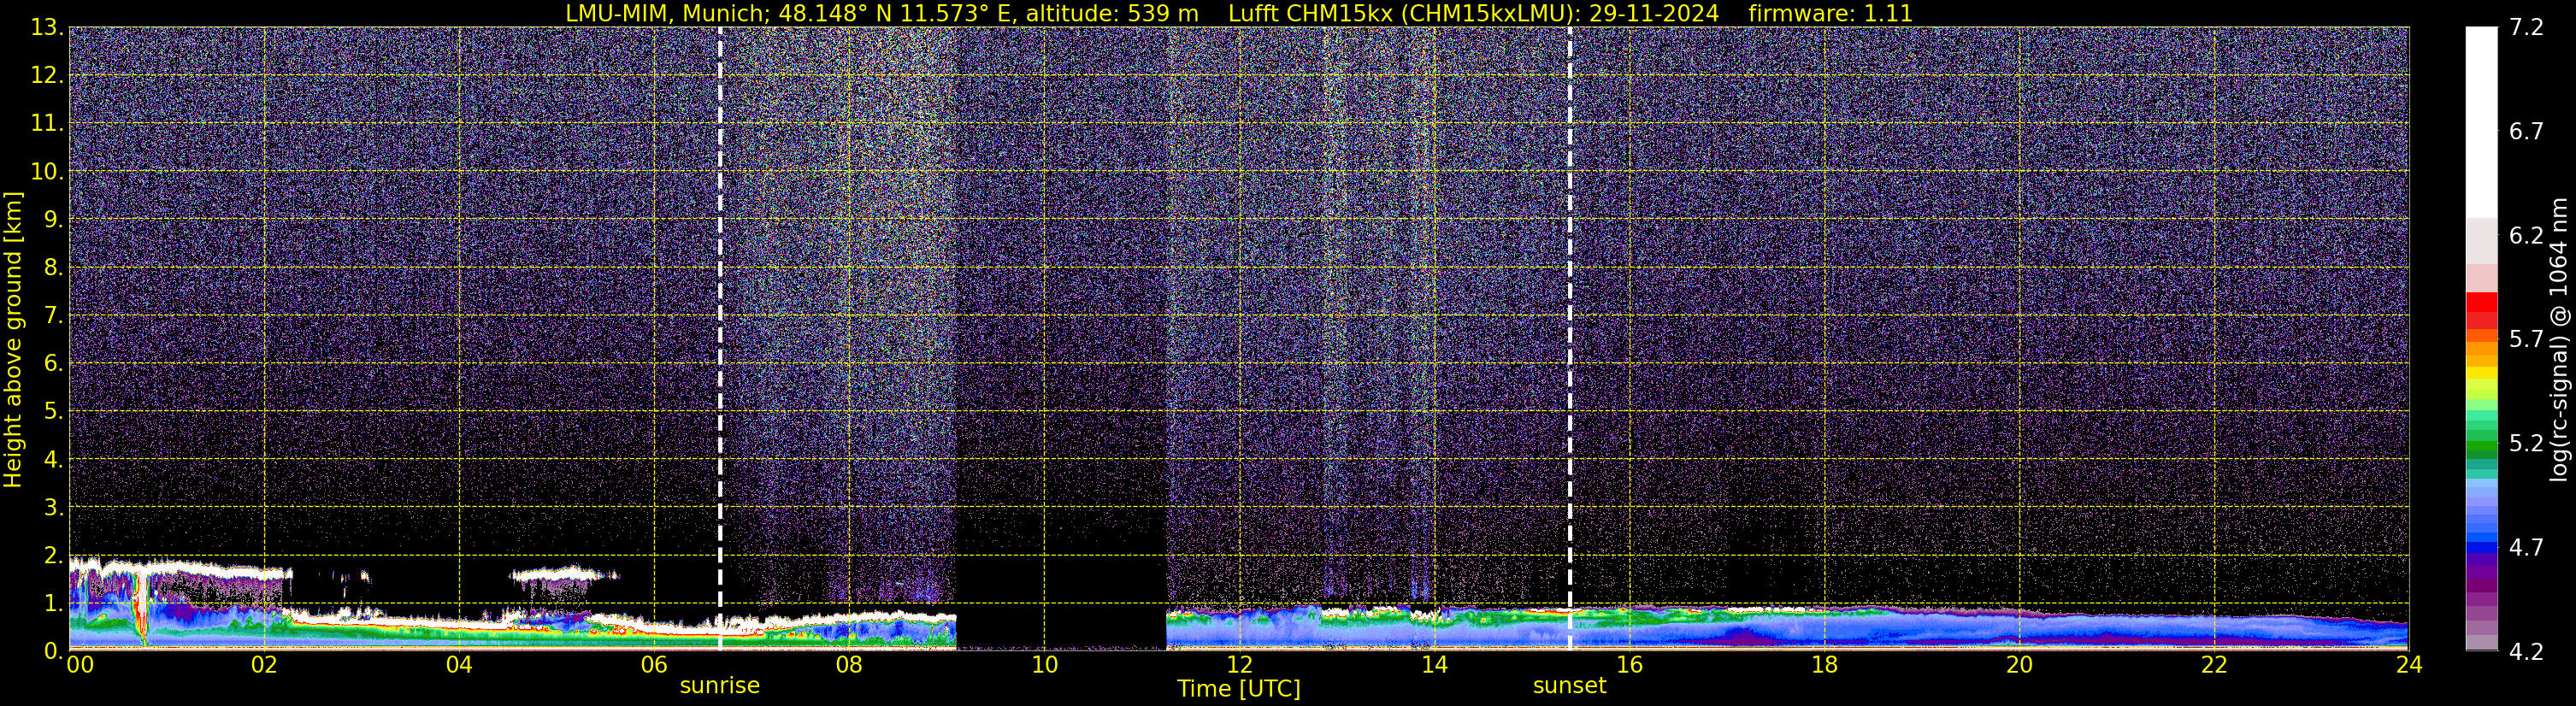2576x706 pixels.
Task: Click the colorbar value '5.7'
Action: pos(2526,340)
